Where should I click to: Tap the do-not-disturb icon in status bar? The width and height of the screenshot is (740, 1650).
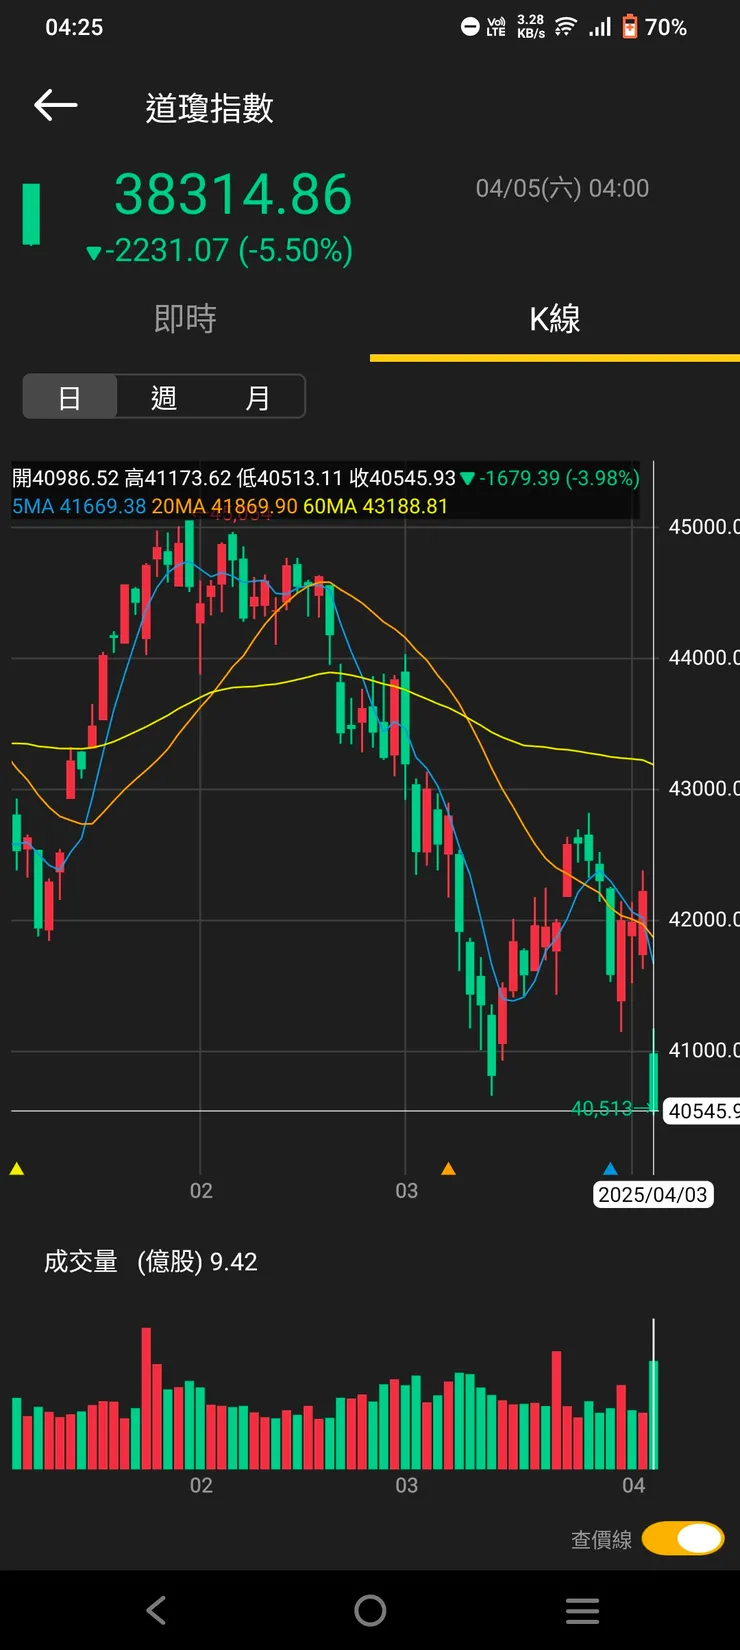click(470, 27)
